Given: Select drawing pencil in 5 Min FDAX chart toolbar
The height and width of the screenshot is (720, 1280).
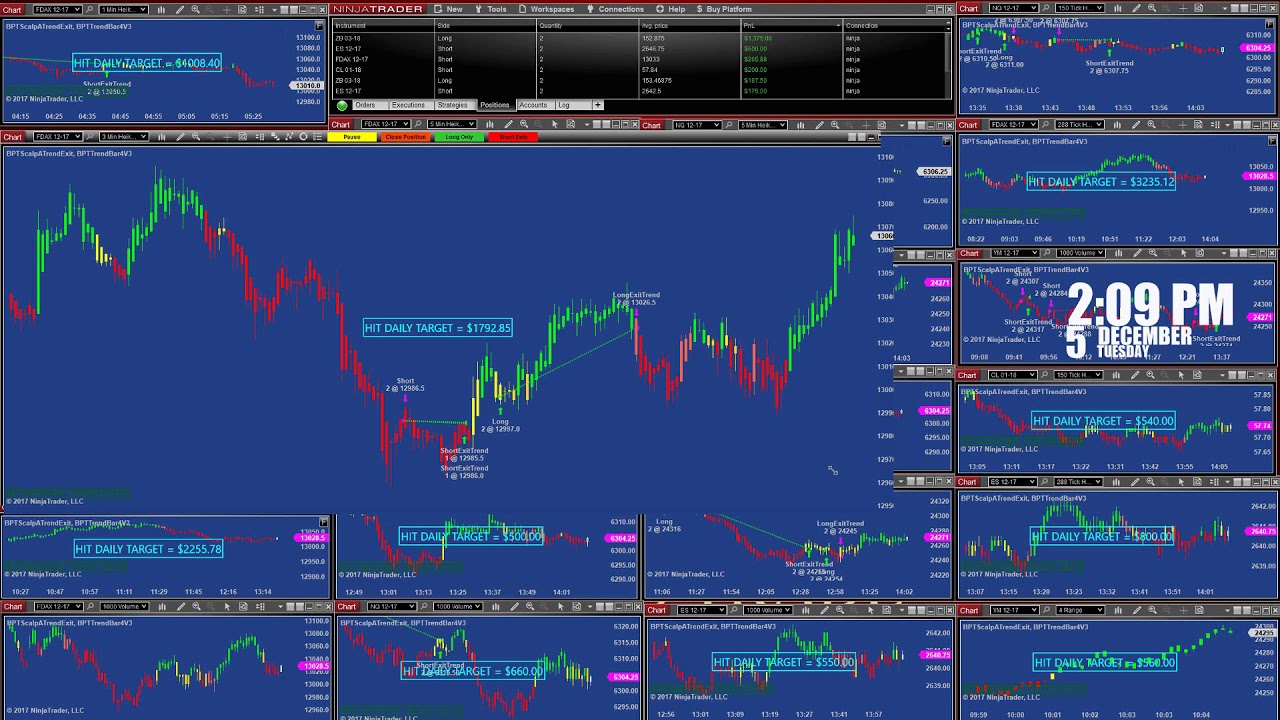Looking at the screenshot, I should [x=508, y=124].
